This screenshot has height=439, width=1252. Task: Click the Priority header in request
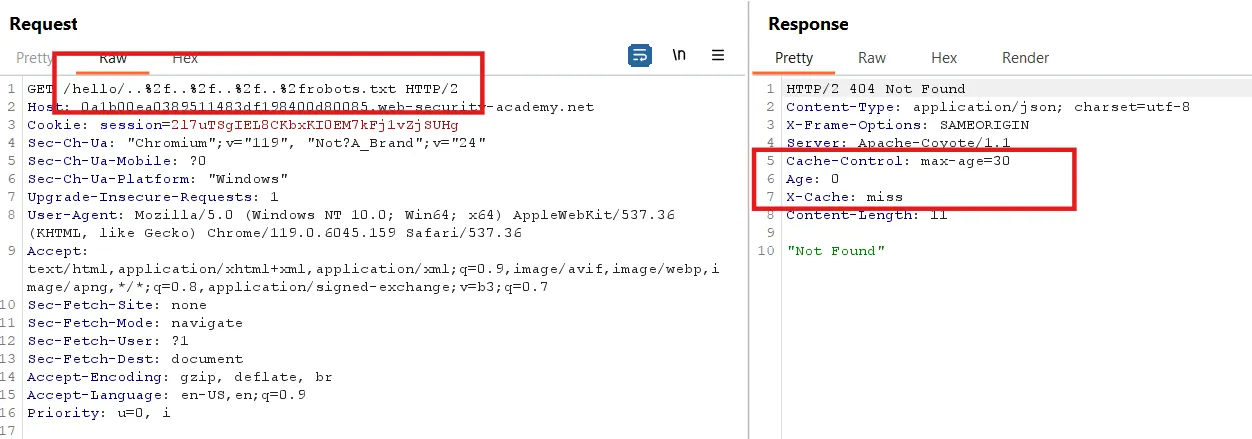tap(98, 413)
